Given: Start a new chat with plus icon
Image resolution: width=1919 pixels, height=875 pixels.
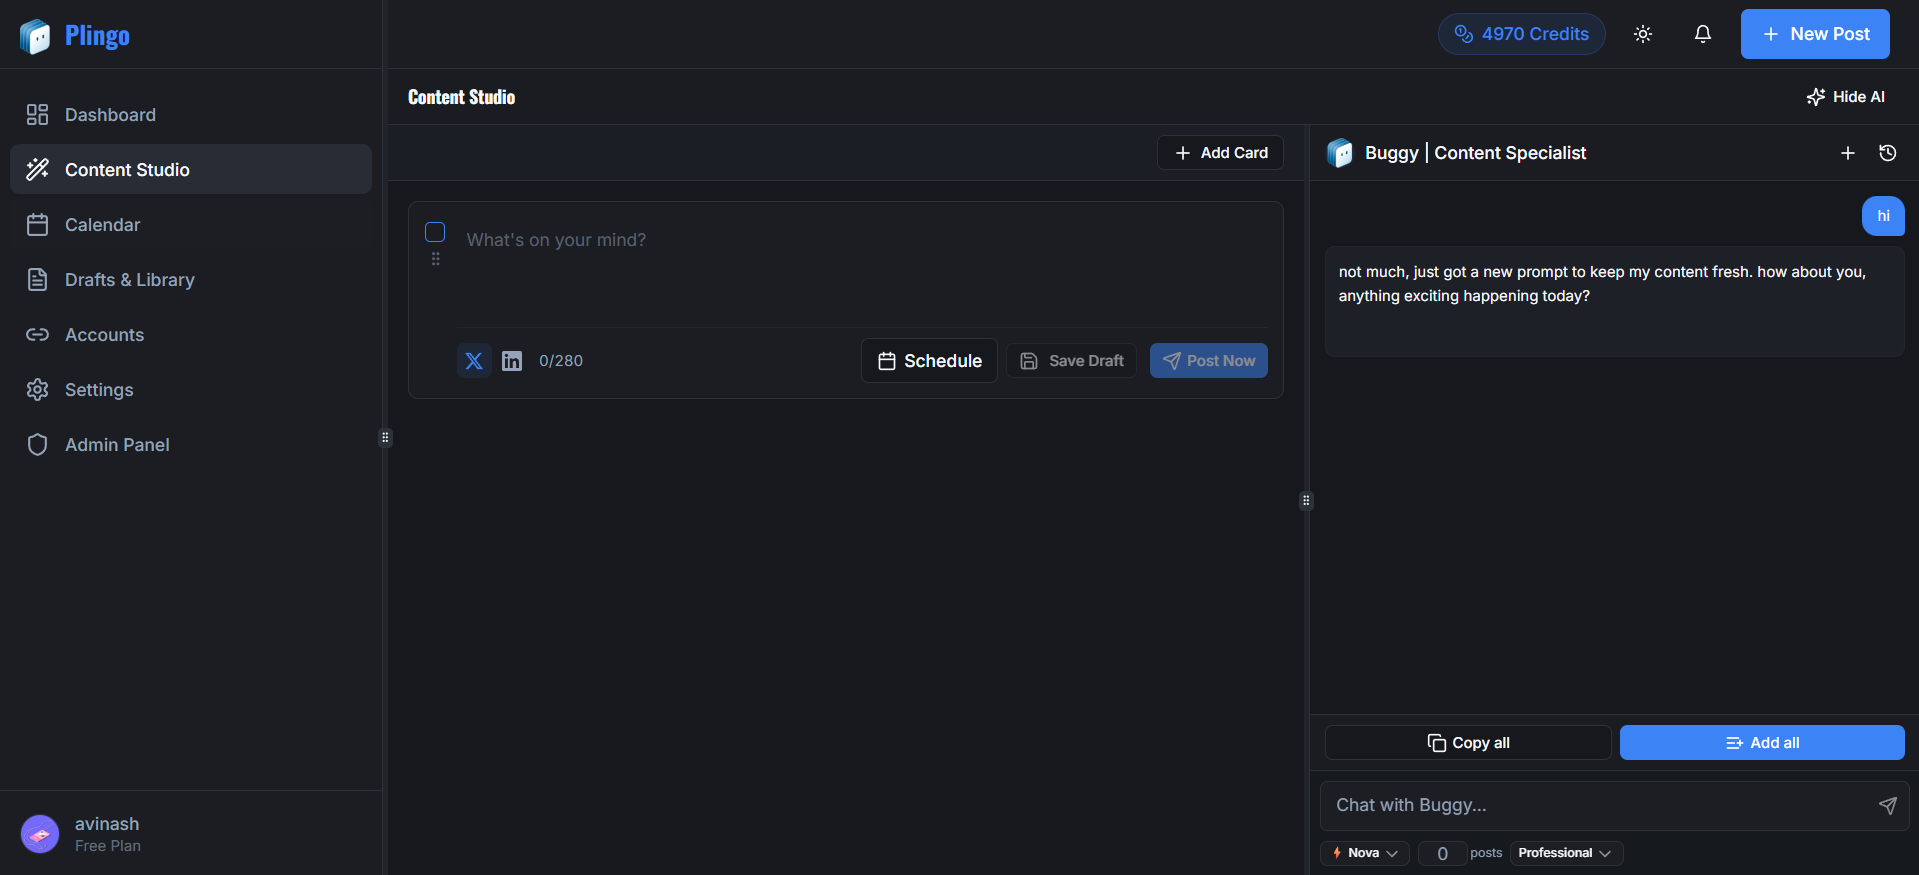Looking at the screenshot, I should coord(1848,153).
